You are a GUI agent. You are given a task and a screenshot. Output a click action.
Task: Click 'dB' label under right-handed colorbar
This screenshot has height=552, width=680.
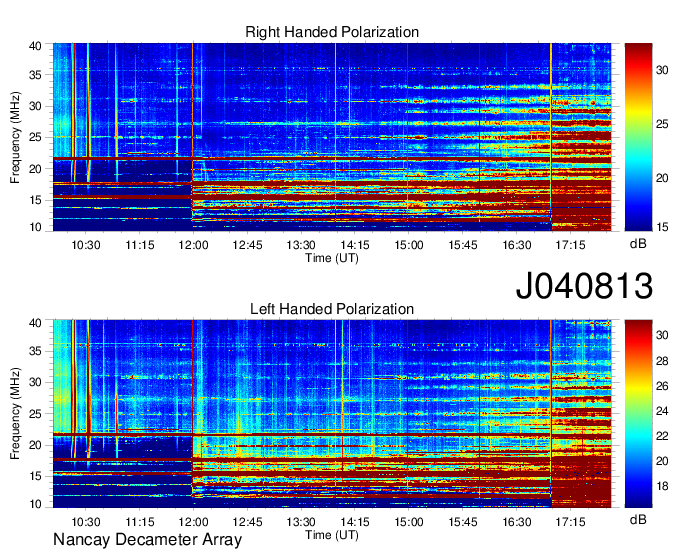(x=638, y=244)
